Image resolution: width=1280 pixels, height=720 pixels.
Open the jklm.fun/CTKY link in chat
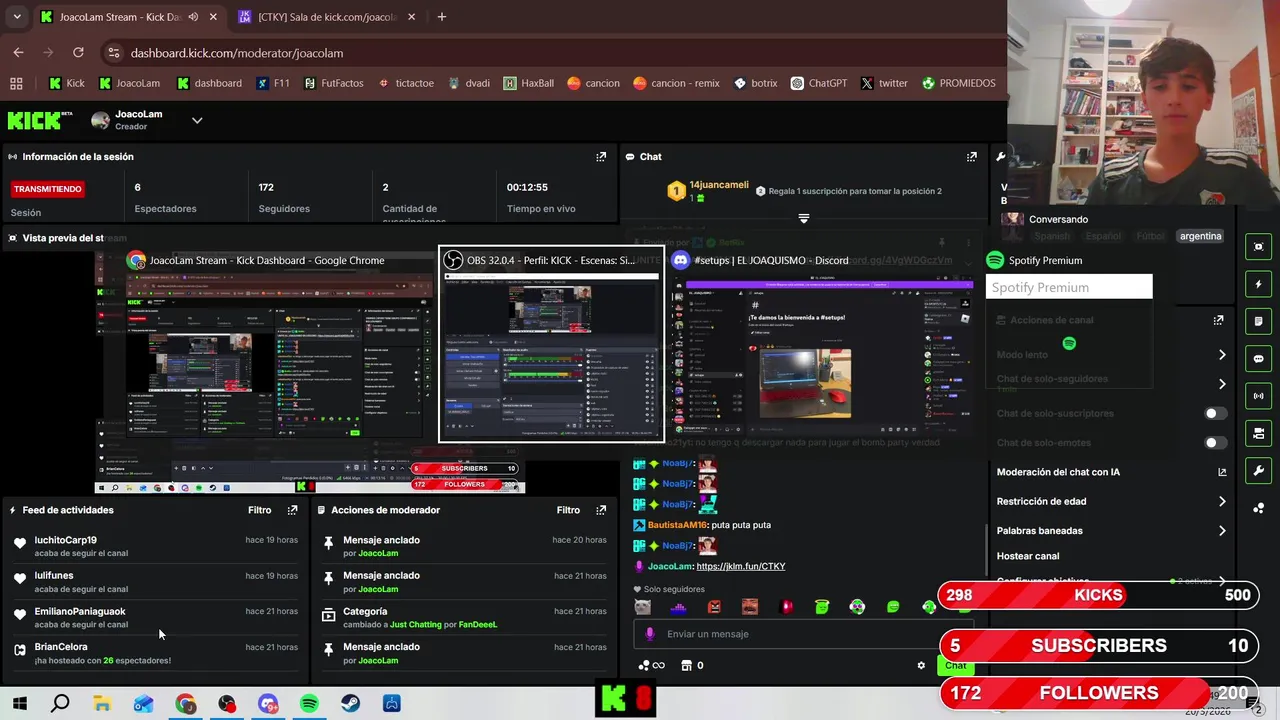click(x=740, y=566)
